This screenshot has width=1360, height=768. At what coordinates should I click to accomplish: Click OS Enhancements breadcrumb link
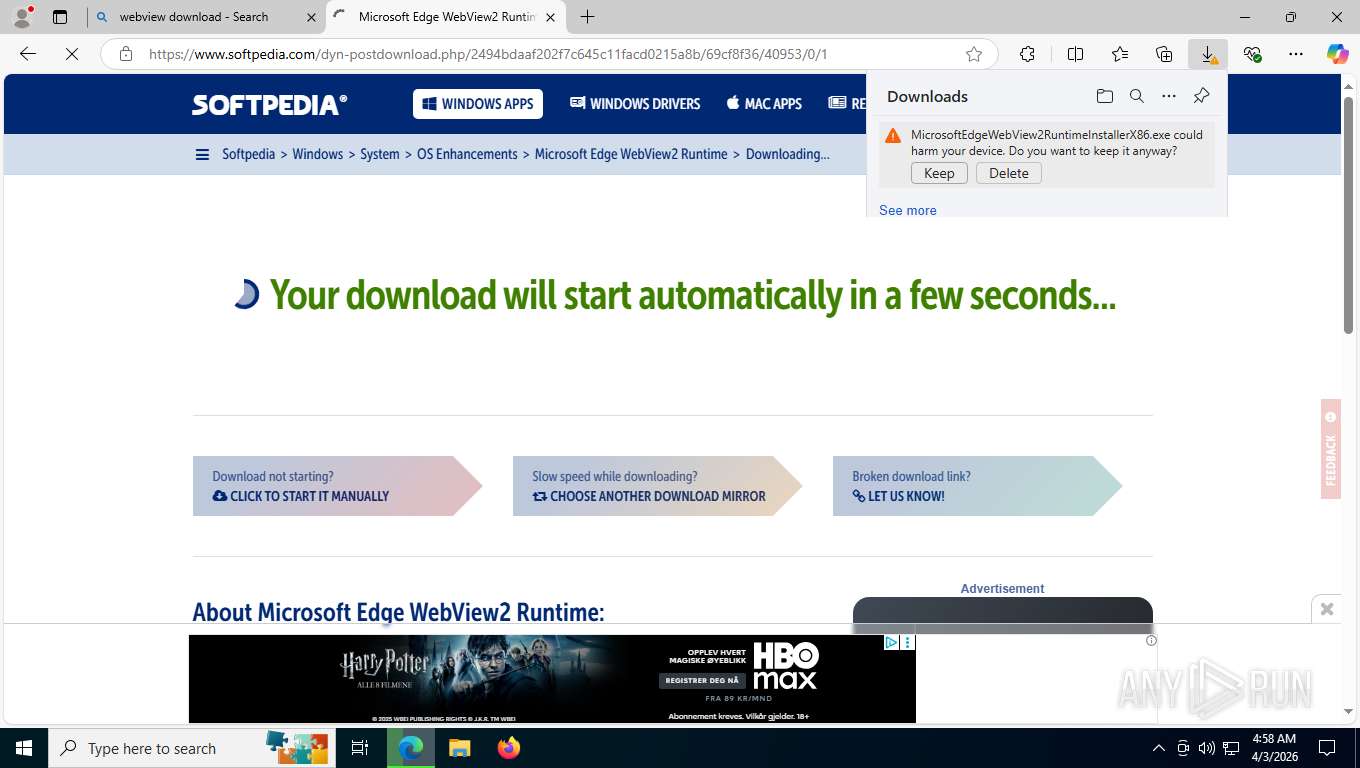[x=467, y=154]
